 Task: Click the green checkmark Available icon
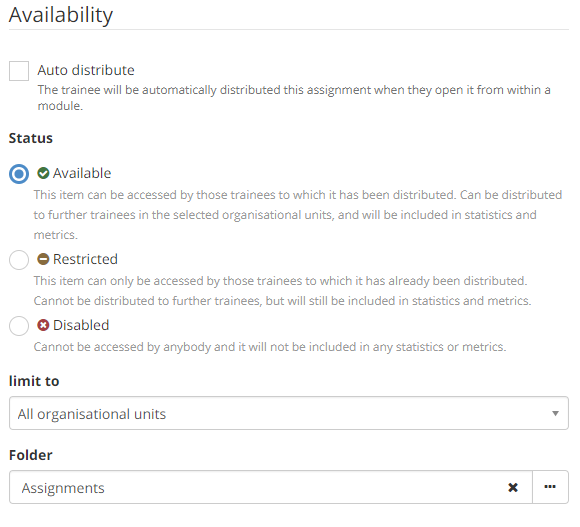point(43,173)
